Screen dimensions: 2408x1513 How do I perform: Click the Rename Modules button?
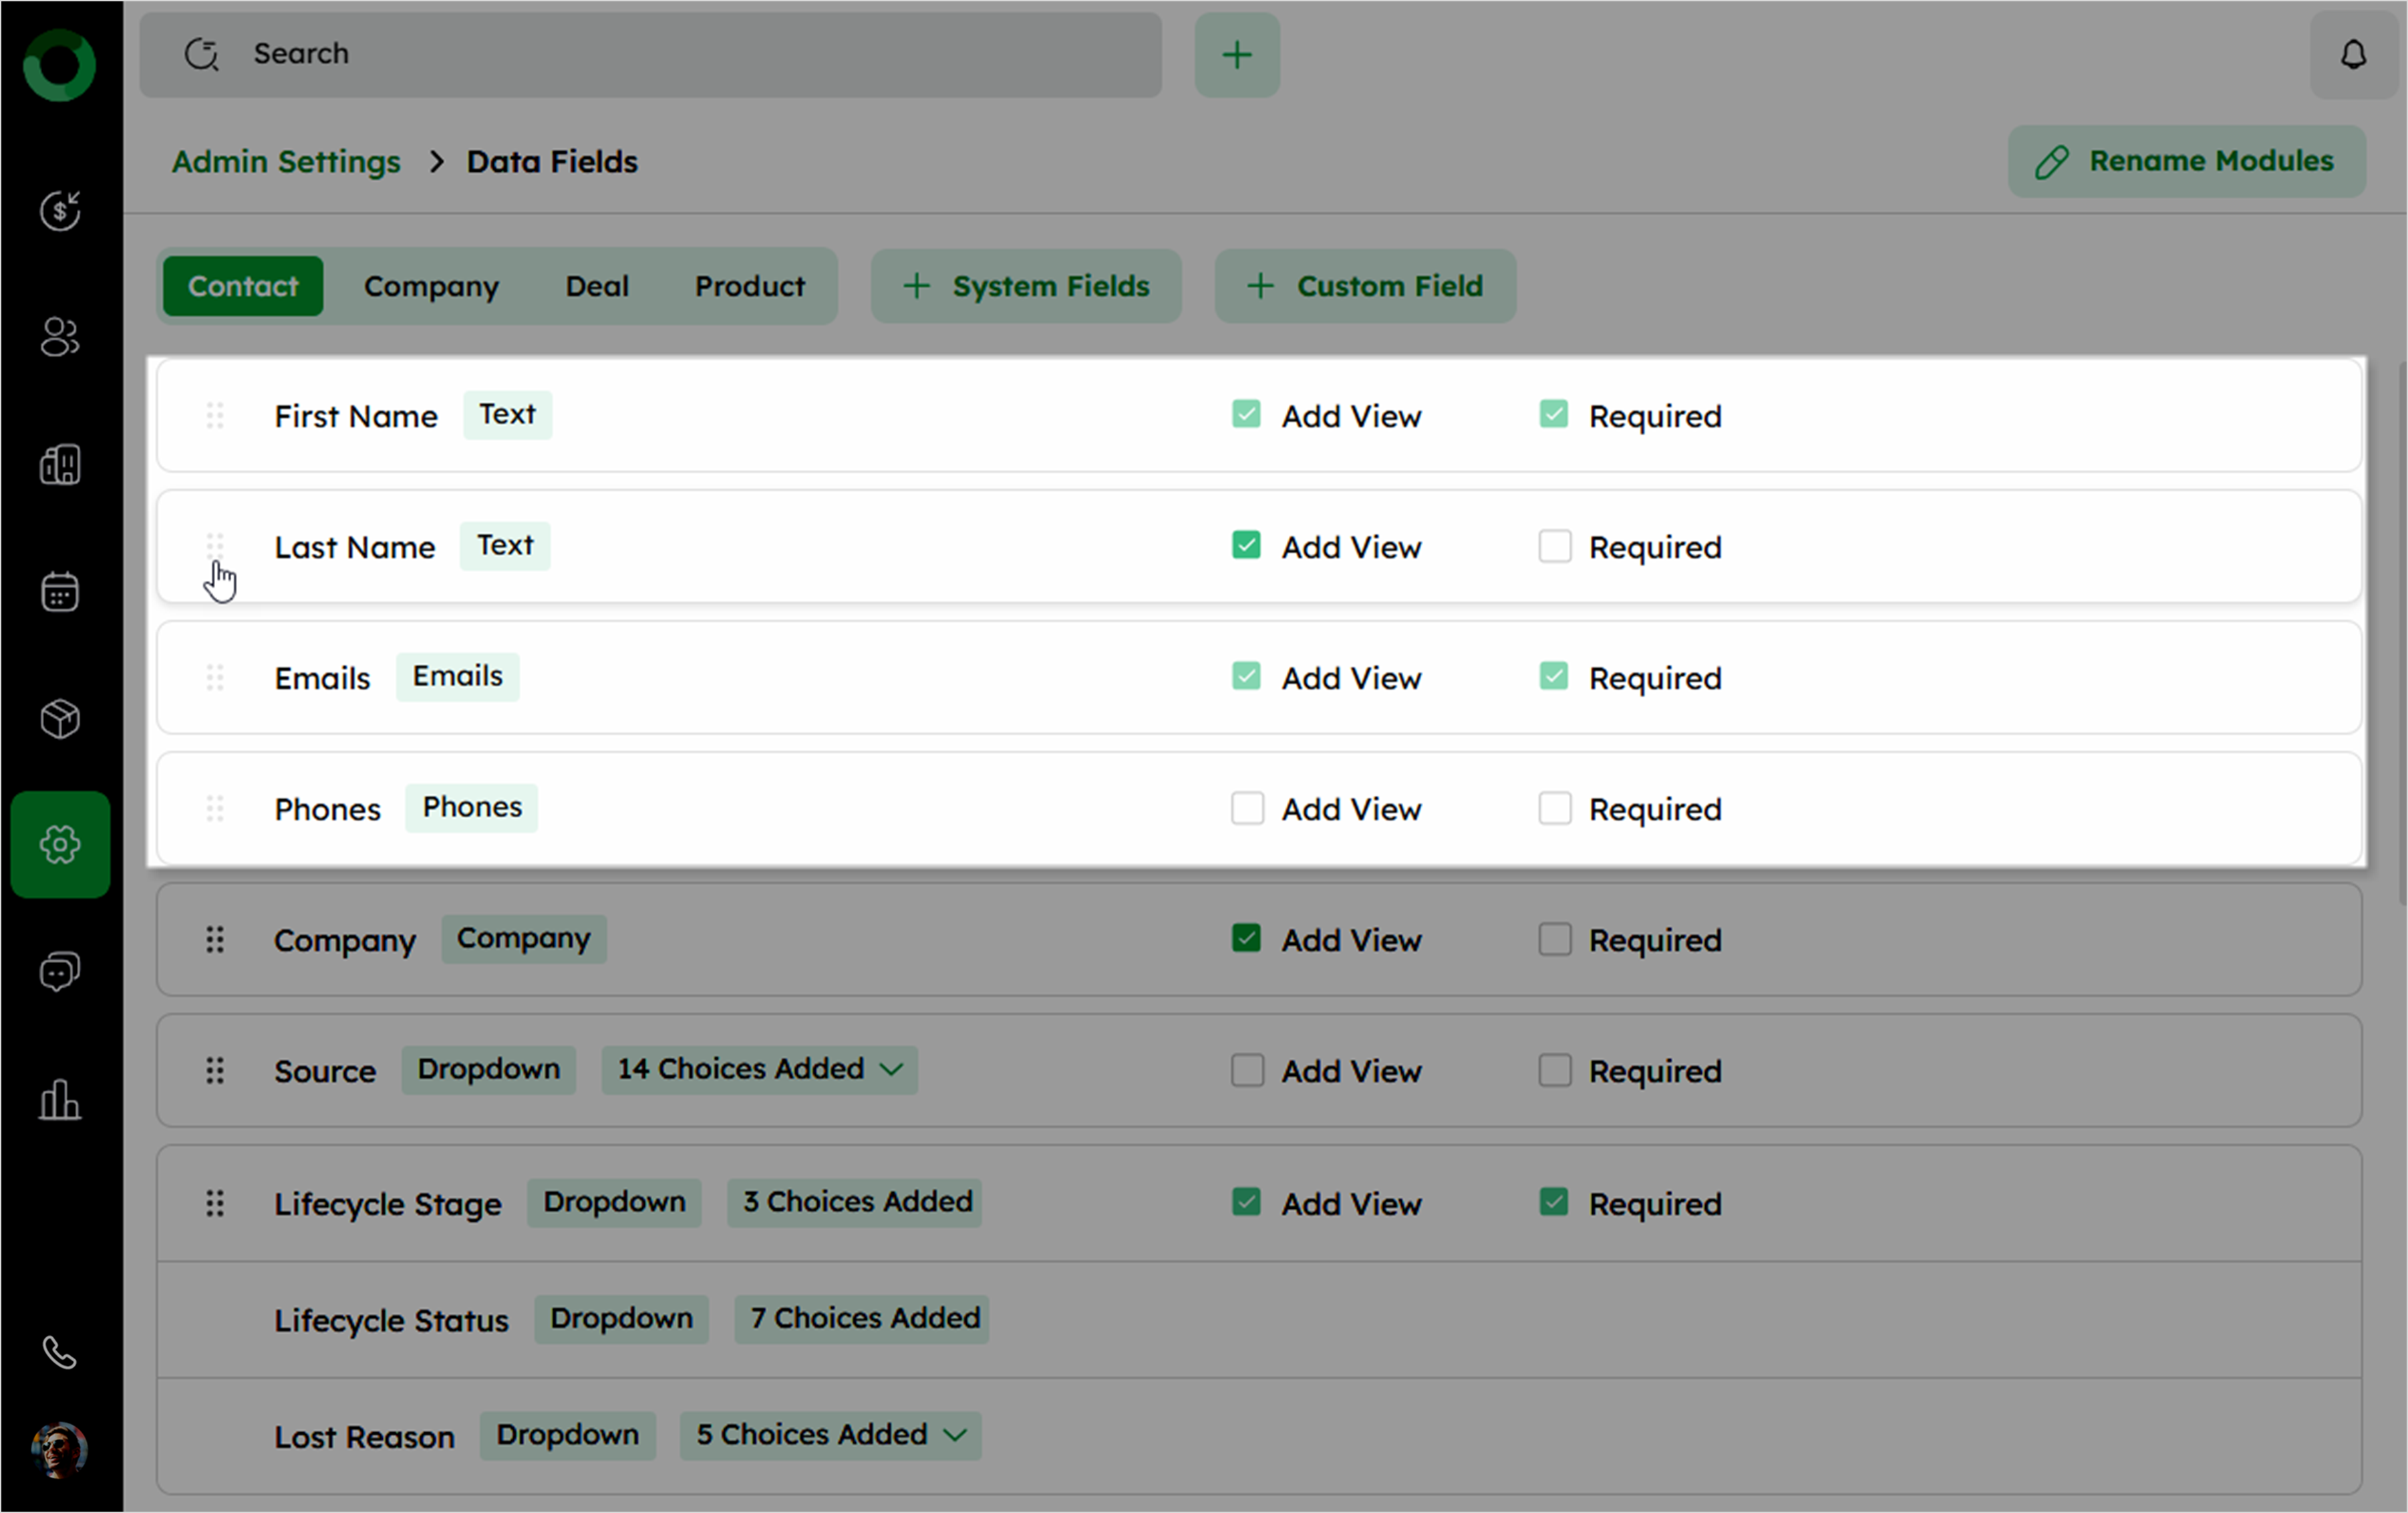coord(2186,161)
